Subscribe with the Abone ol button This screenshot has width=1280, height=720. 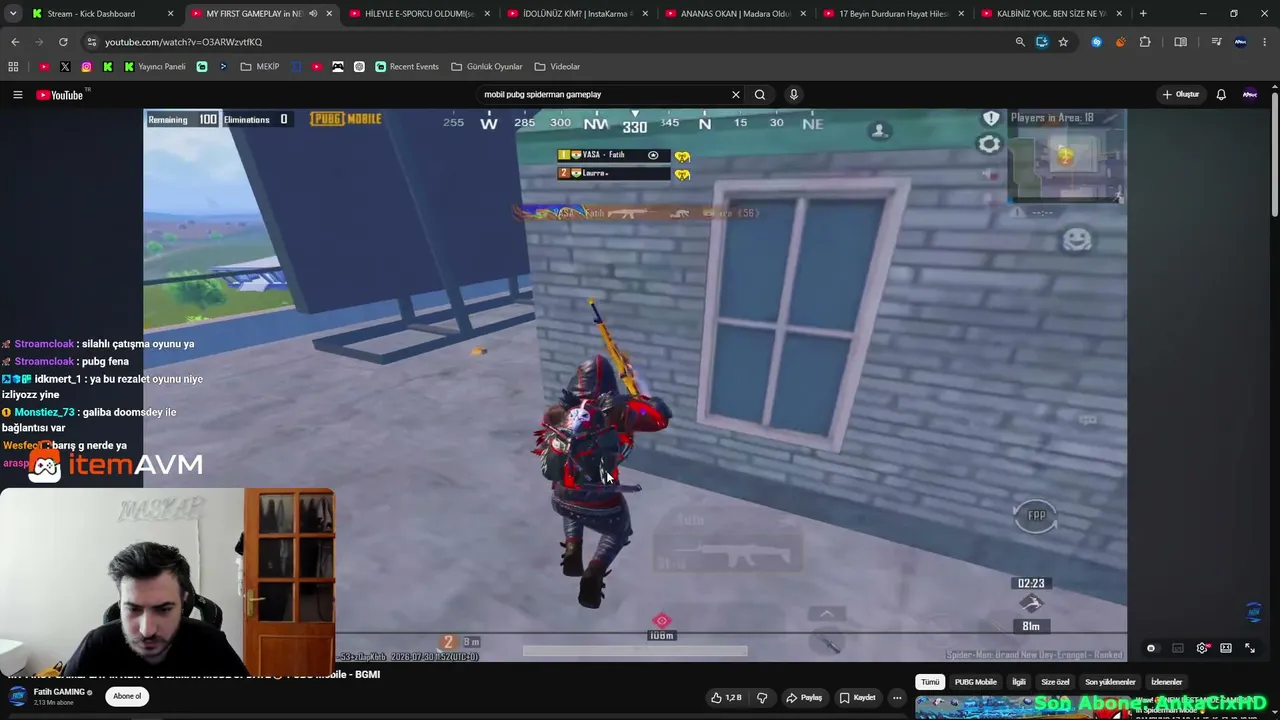tap(127, 696)
